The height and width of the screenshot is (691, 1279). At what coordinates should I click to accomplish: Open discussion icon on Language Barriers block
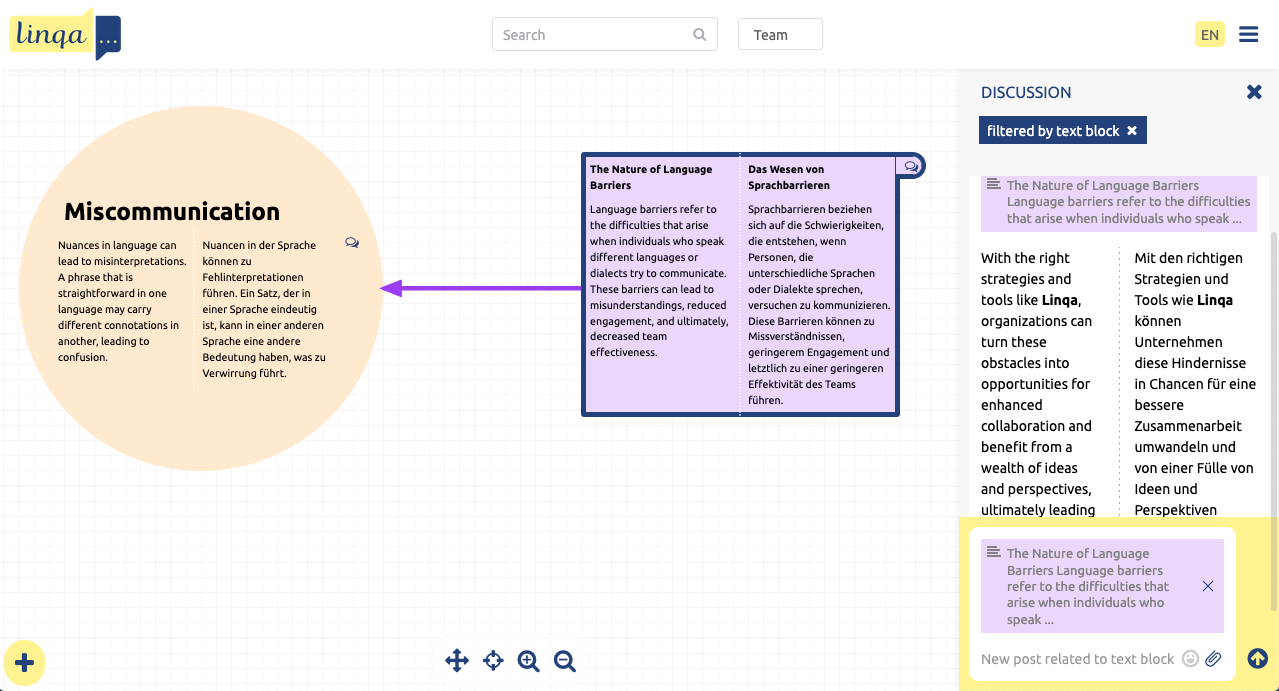(911, 166)
